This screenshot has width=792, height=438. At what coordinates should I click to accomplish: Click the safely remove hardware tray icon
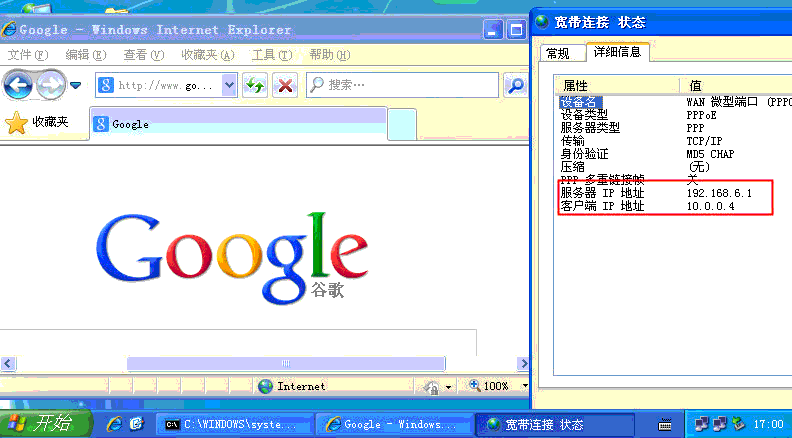(739, 424)
